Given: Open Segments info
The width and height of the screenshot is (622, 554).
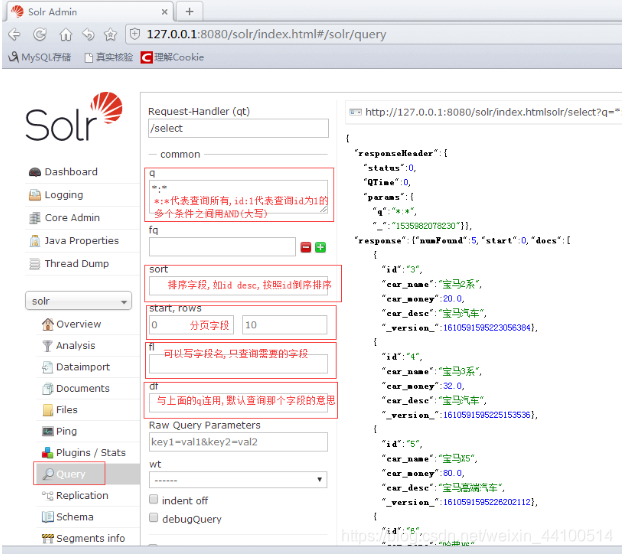Looking at the screenshot, I should click(90, 538).
